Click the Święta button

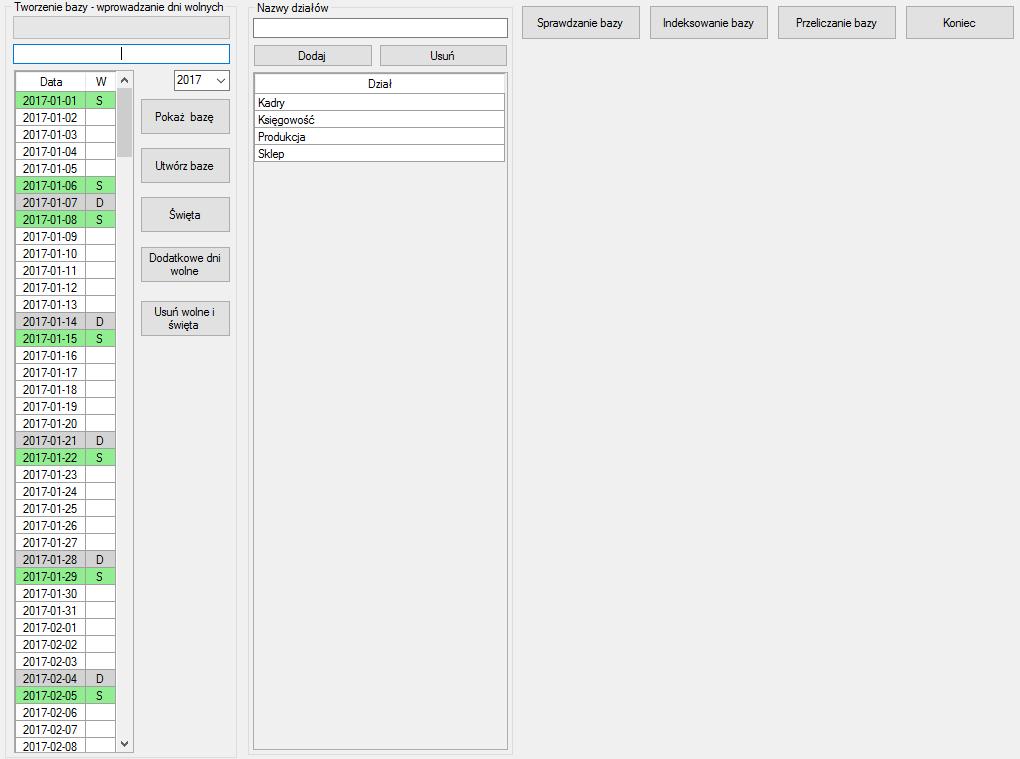pos(185,215)
